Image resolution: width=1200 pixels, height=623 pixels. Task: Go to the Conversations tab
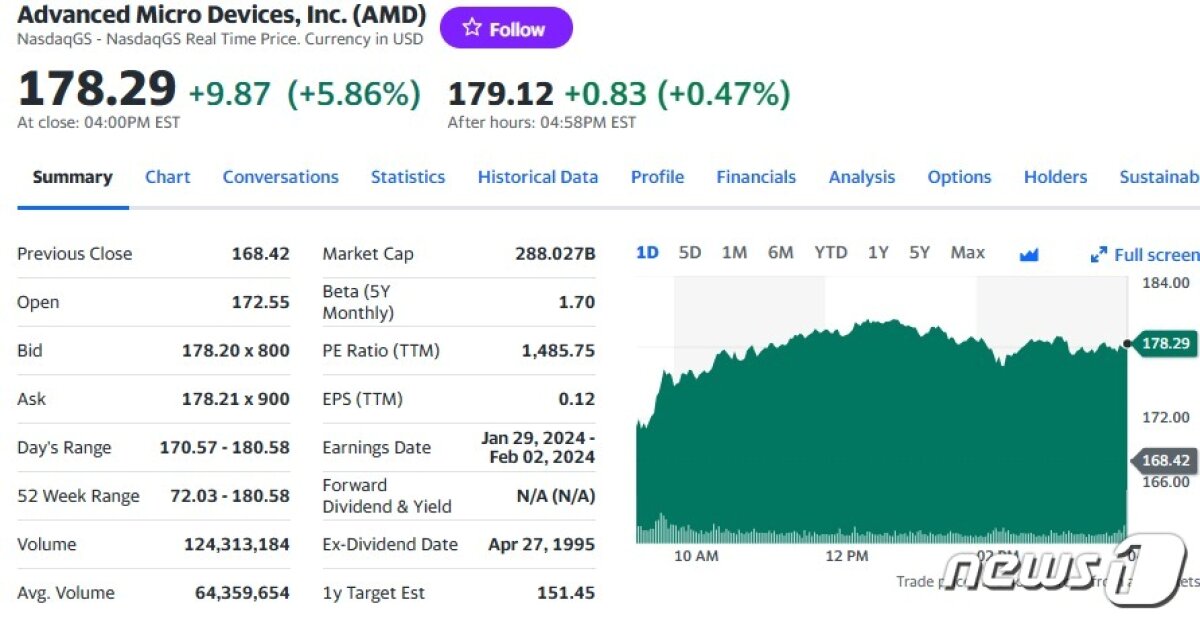click(280, 177)
